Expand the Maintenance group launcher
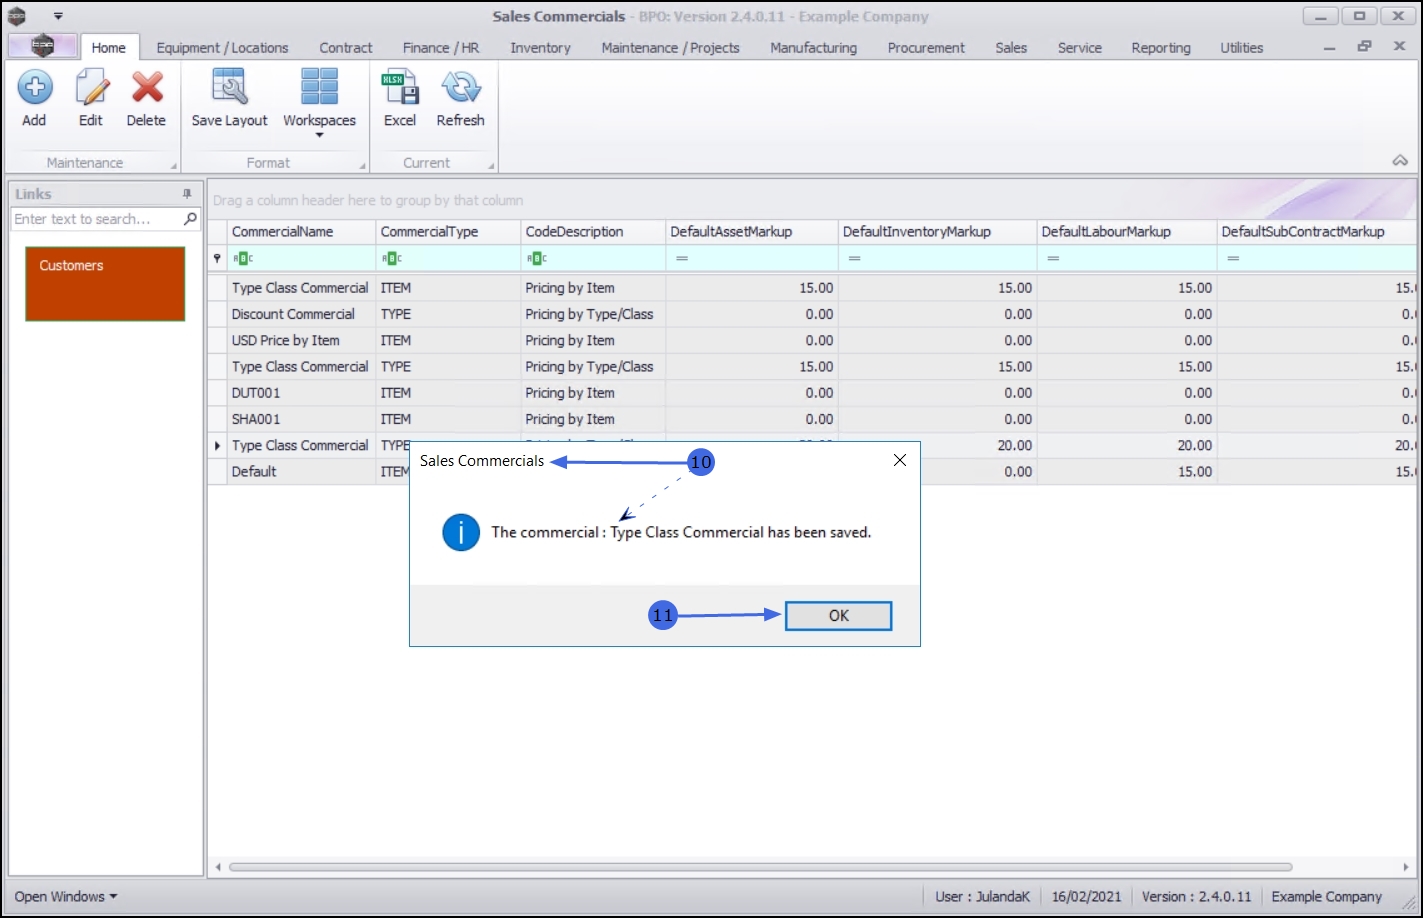The image size is (1423, 918). [174, 166]
